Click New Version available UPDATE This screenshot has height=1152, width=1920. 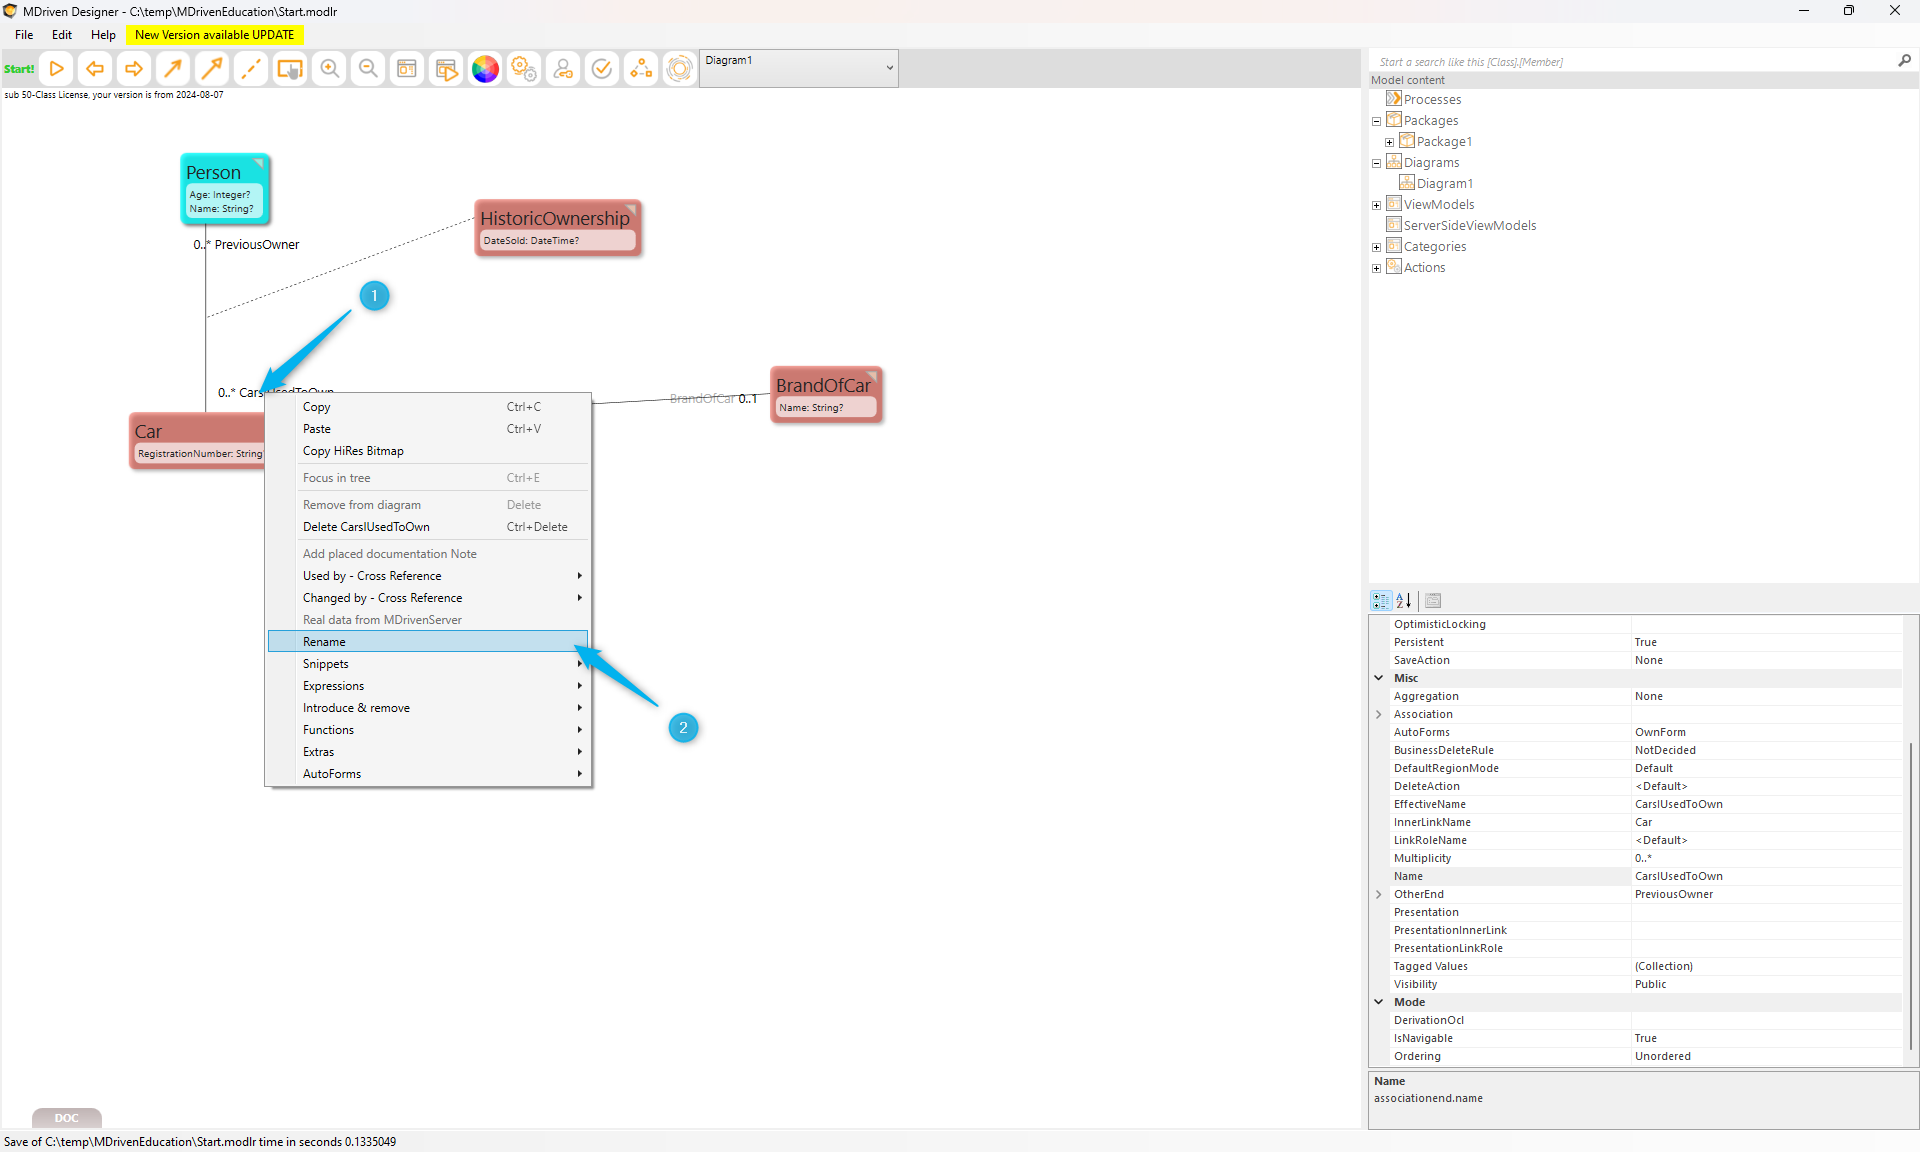214,34
